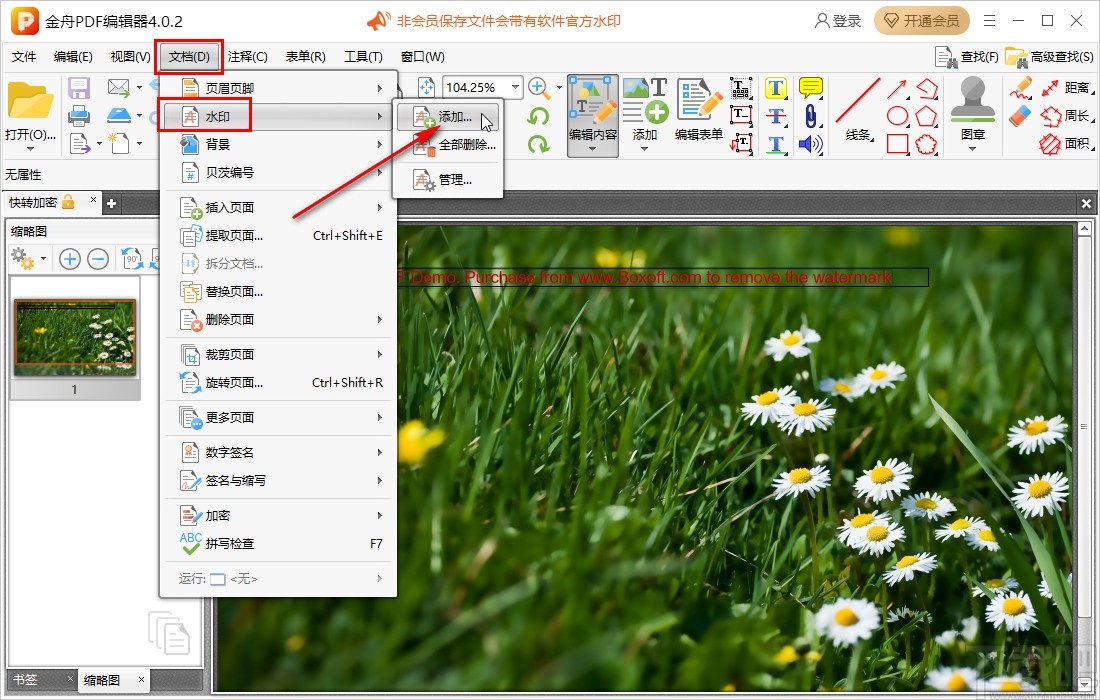This screenshot has height=700, width=1100.
Task: Click the Open folder icon
Action: [x=30, y=101]
